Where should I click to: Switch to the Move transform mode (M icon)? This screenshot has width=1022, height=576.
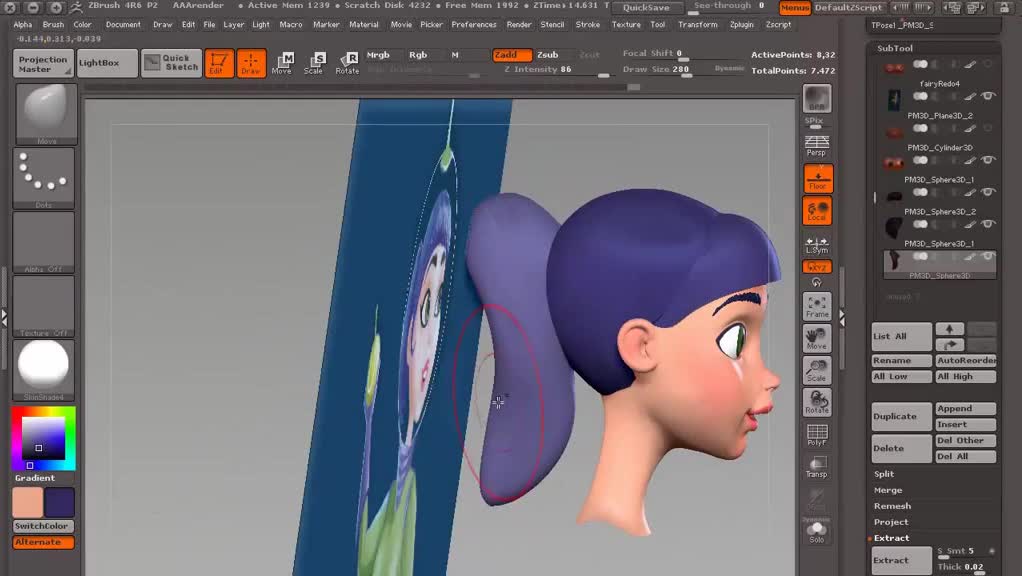pos(282,63)
